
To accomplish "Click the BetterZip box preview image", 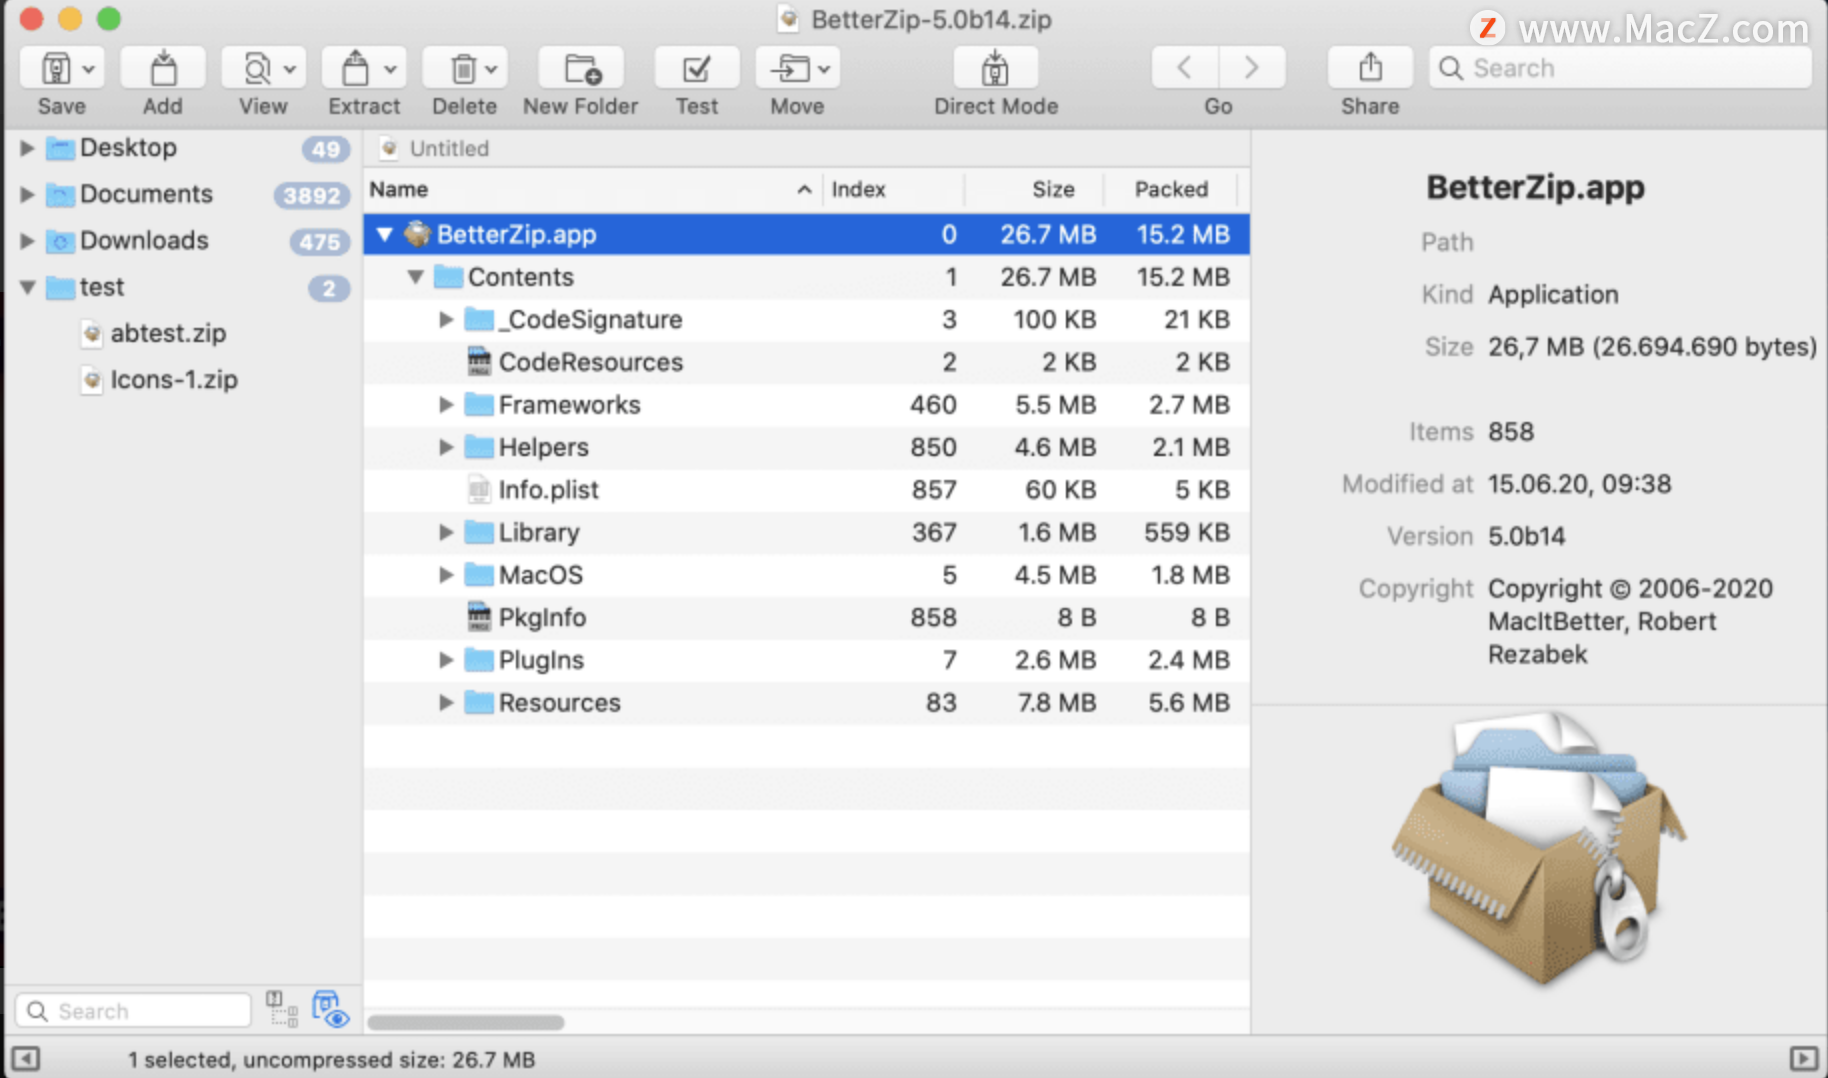I will click(x=1538, y=848).
